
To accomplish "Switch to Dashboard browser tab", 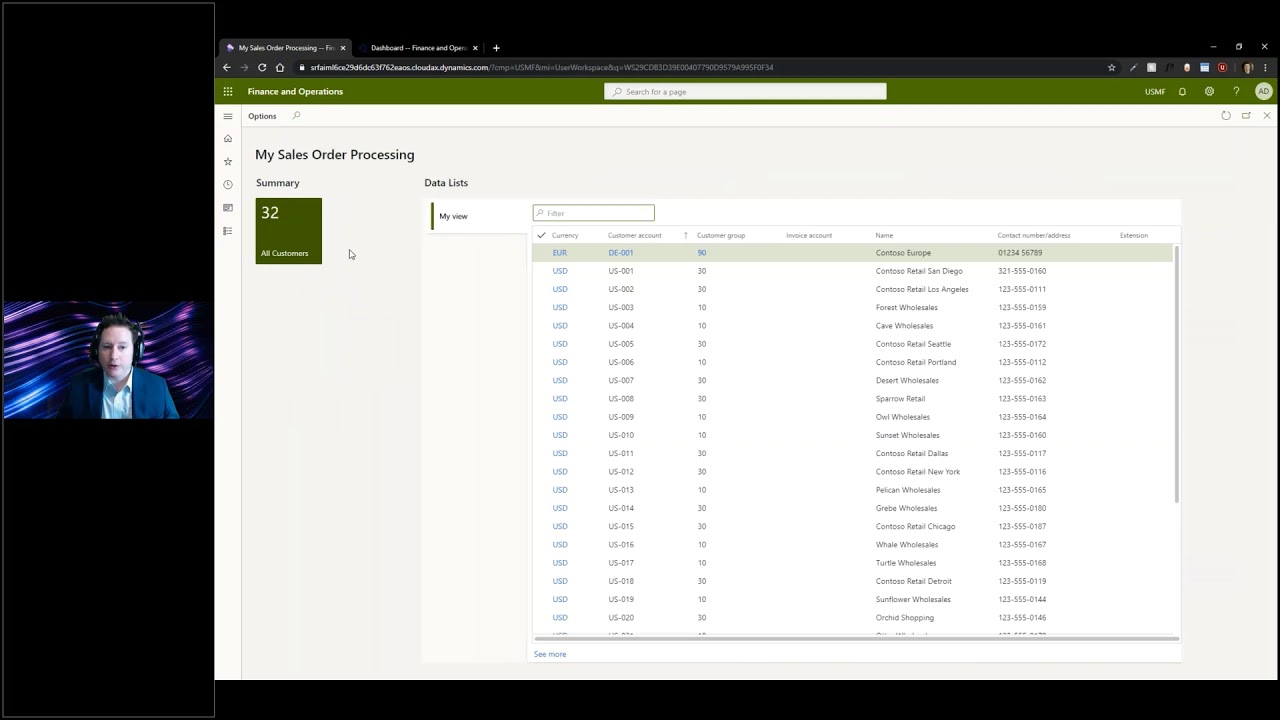I will point(418,47).
